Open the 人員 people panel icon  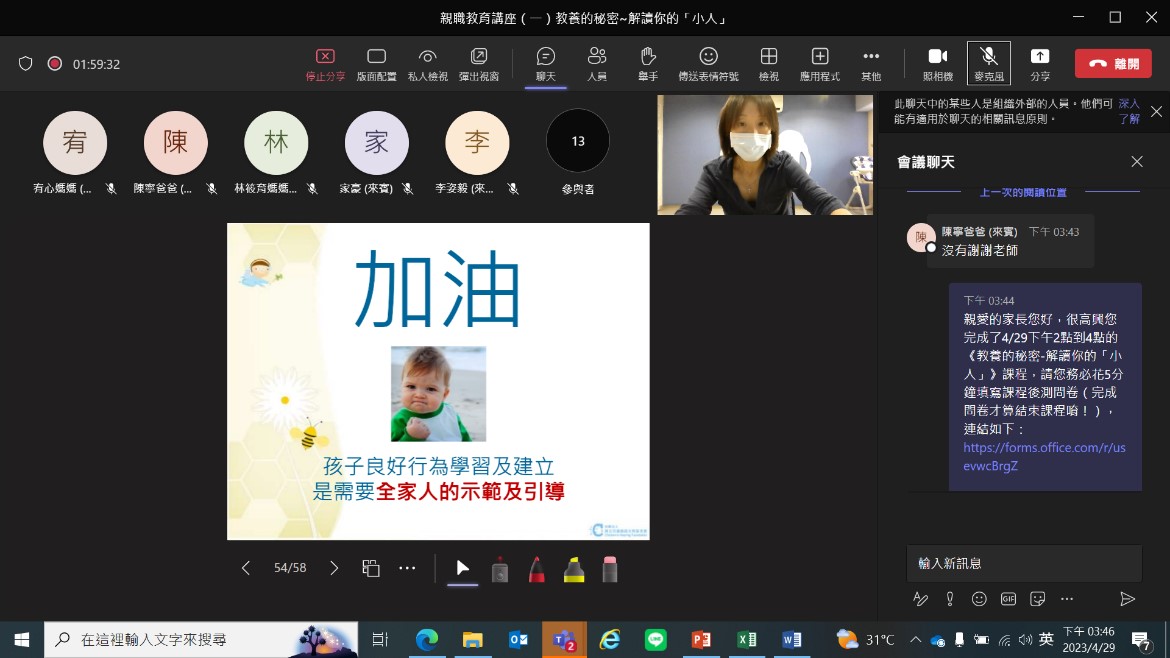pyautogui.click(x=597, y=57)
